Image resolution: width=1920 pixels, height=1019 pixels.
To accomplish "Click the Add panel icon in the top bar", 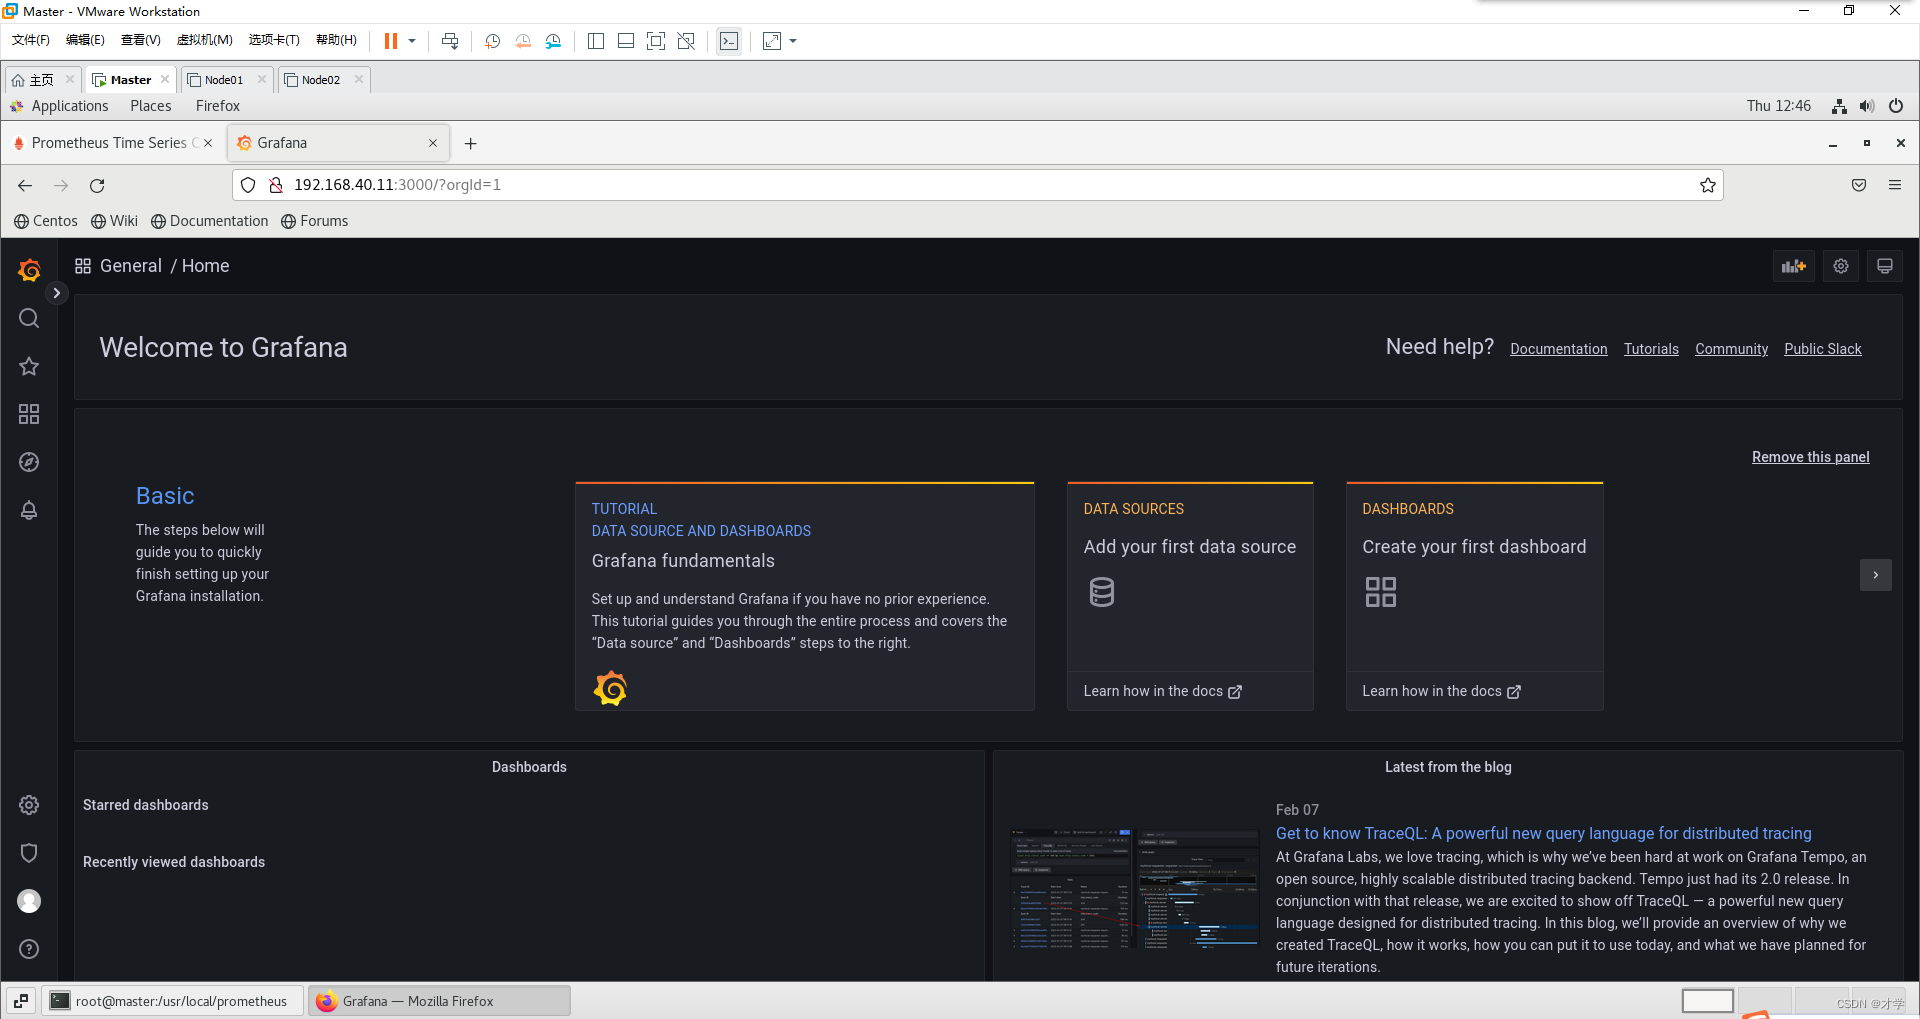I will coord(1794,266).
